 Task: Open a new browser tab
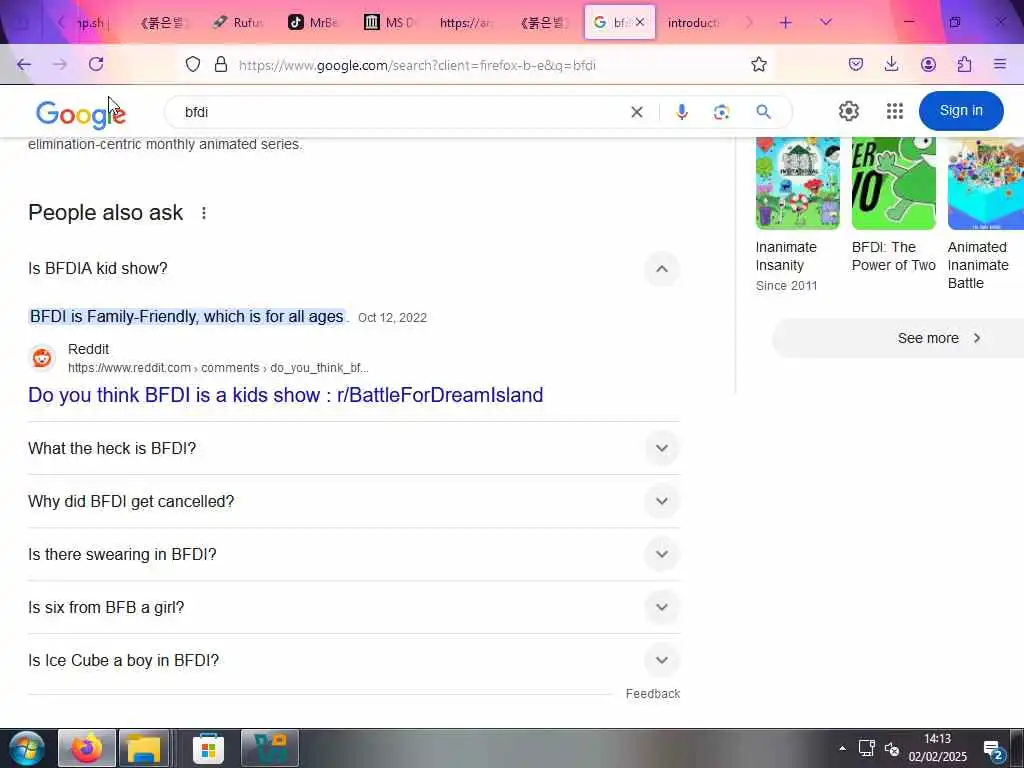[x=786, y=23]
